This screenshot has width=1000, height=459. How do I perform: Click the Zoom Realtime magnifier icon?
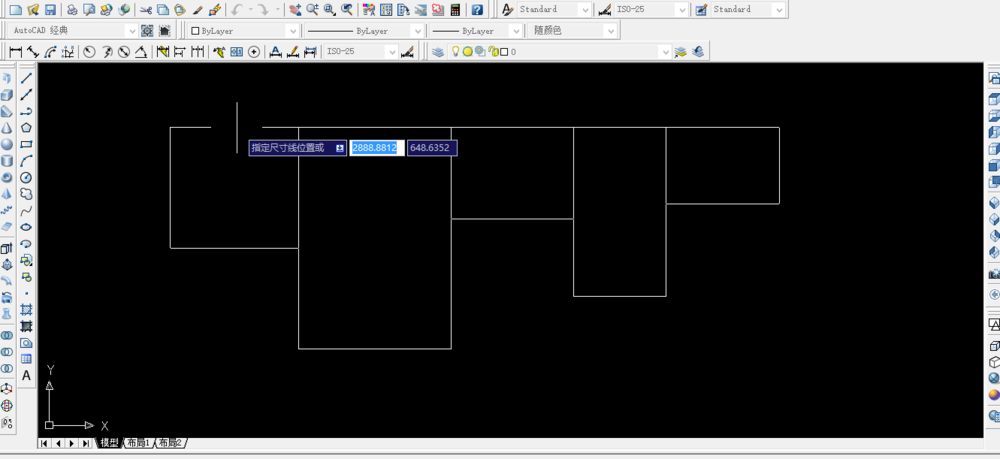click(312, 10)
